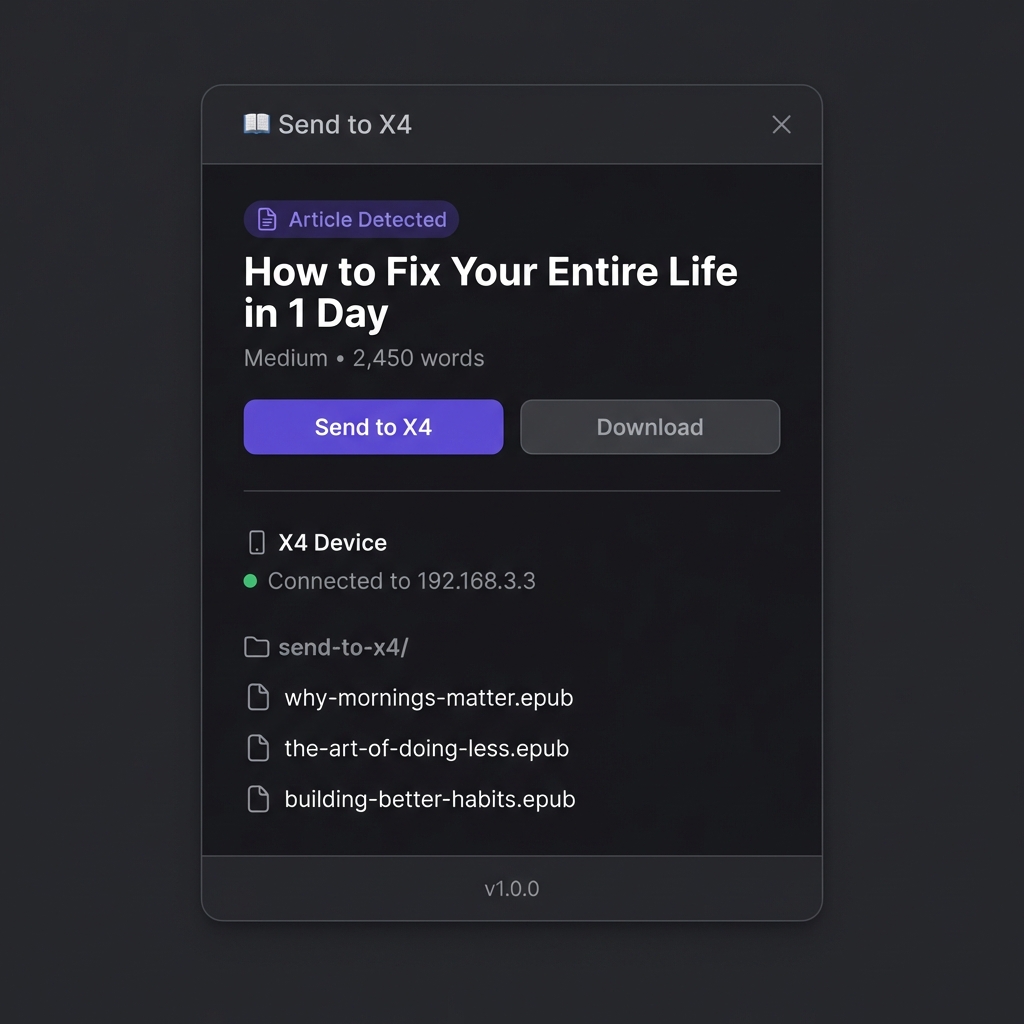This screenshot has width=1024, height=1024.
Task: Click the file icon beside why-mornings-matter.epub
Action: [259, 697]
